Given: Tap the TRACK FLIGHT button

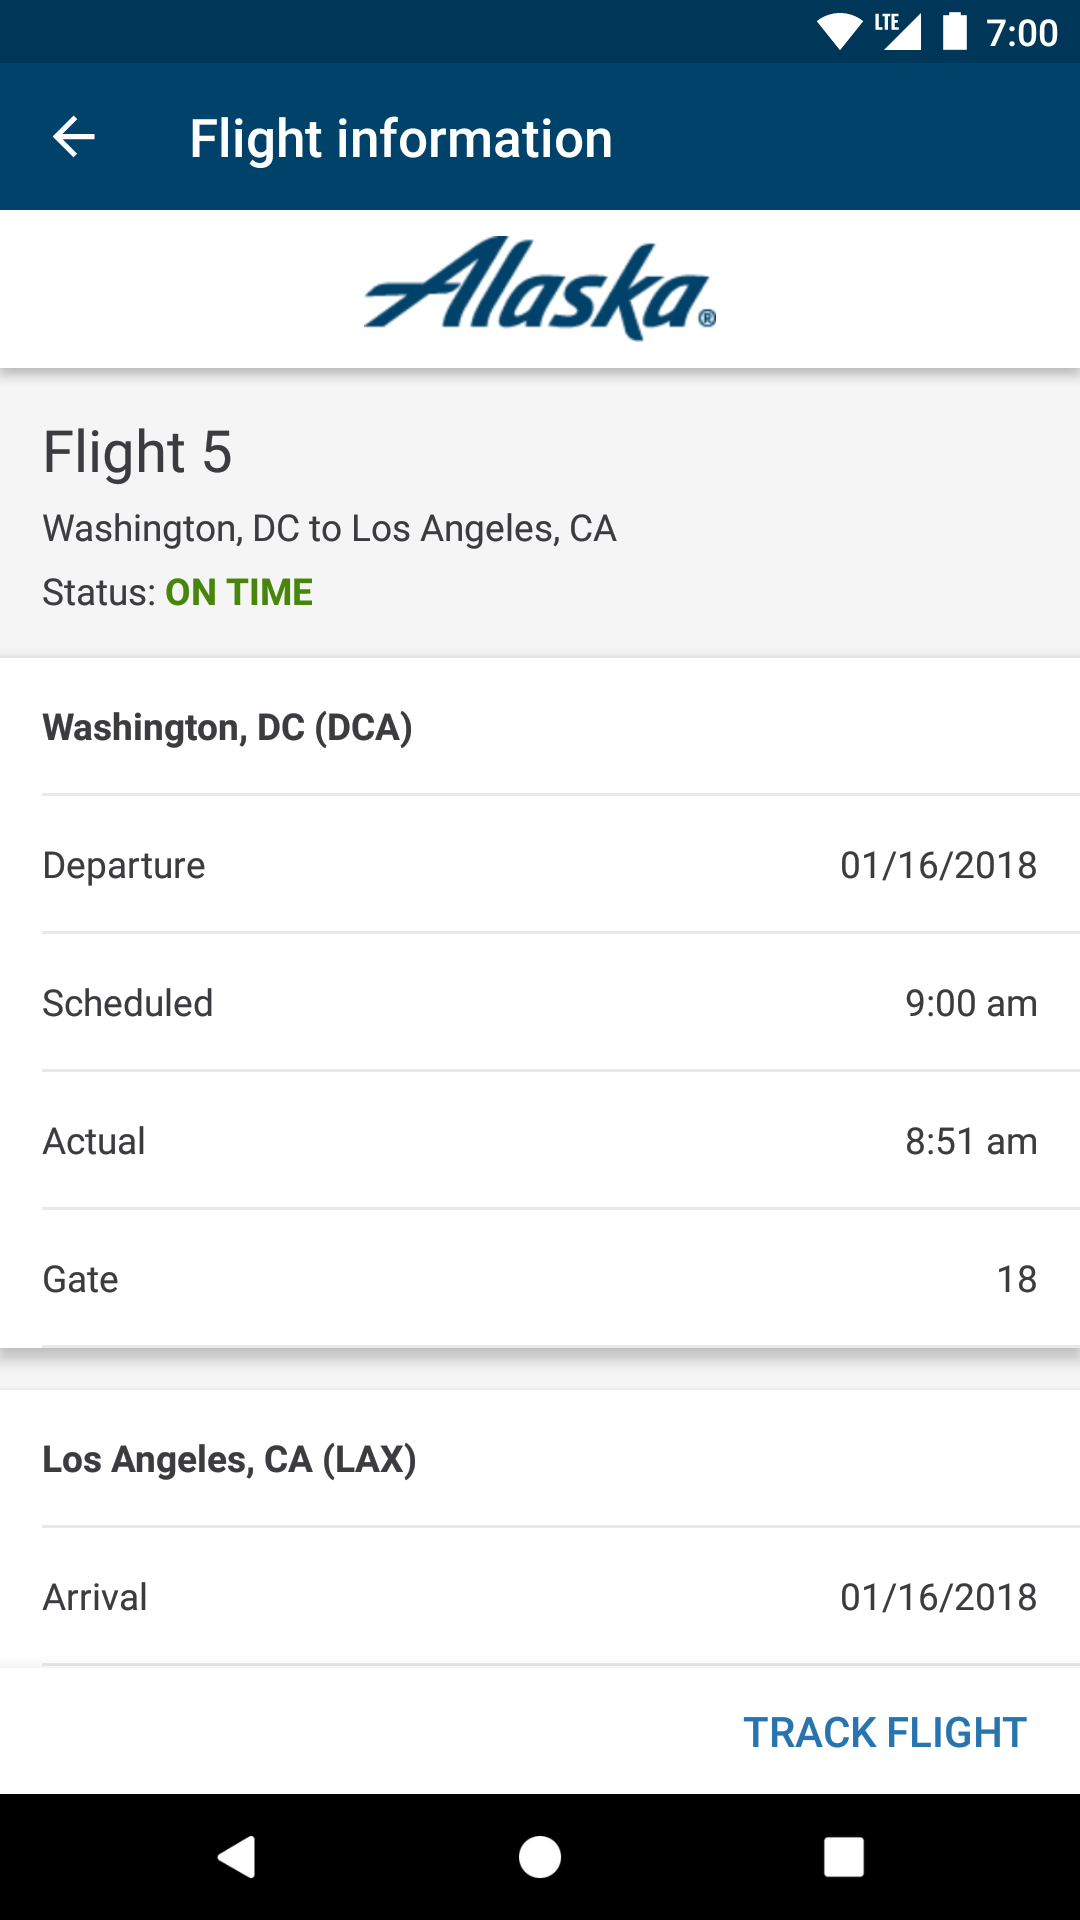Looking at the screenshot, I should click(885, 1732).
